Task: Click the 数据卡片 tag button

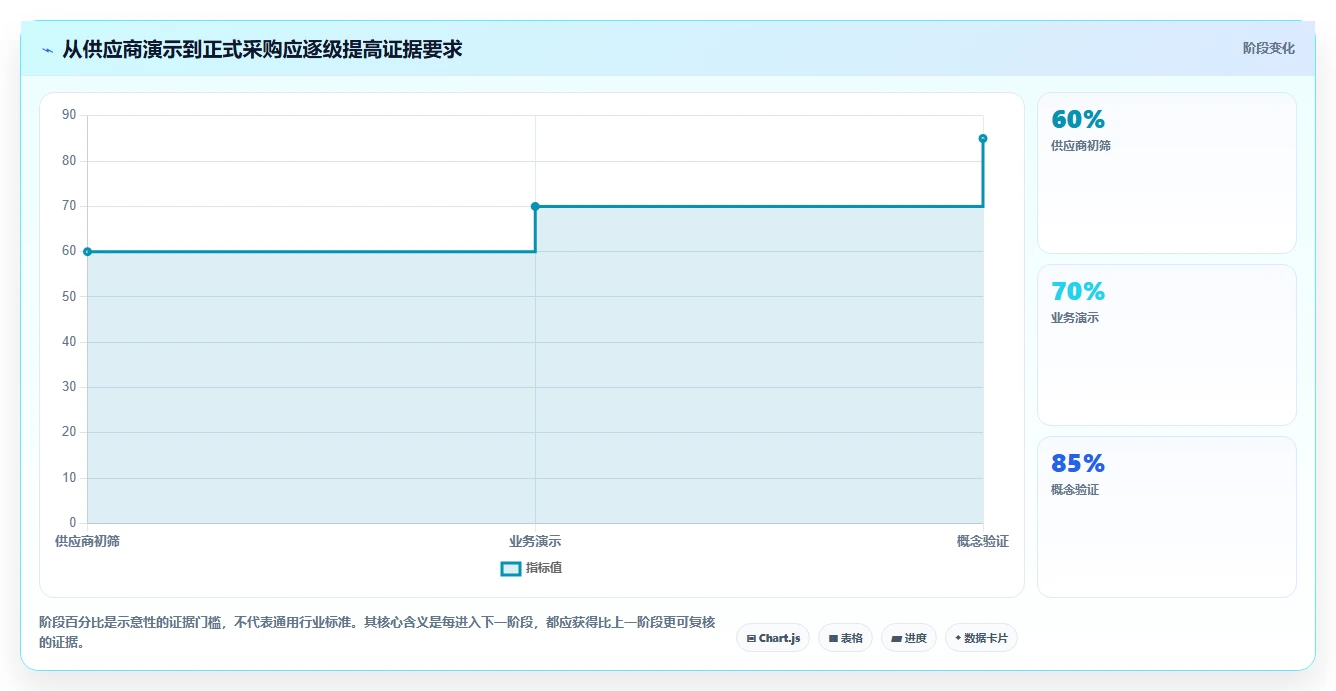Action: point(981,638)
